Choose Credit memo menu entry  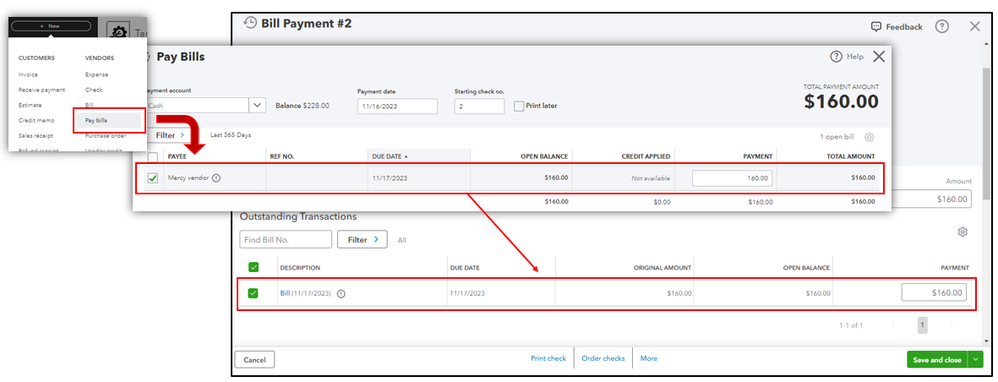tap(36, 120)
